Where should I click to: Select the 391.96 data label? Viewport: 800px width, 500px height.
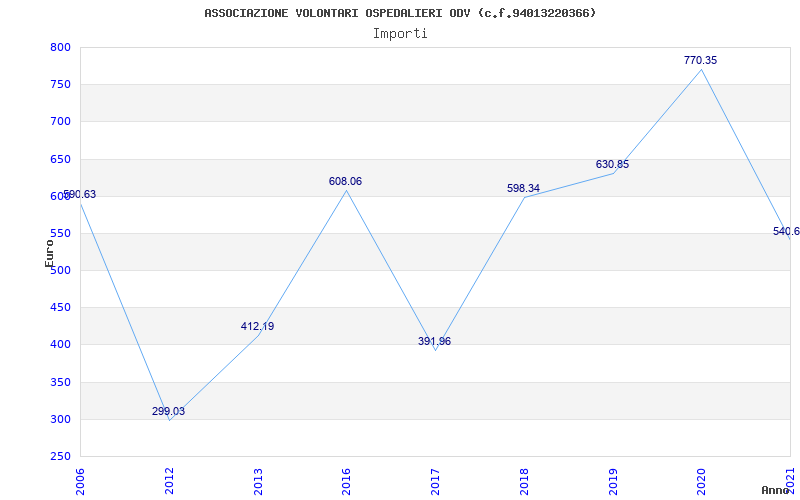(434, 341)
